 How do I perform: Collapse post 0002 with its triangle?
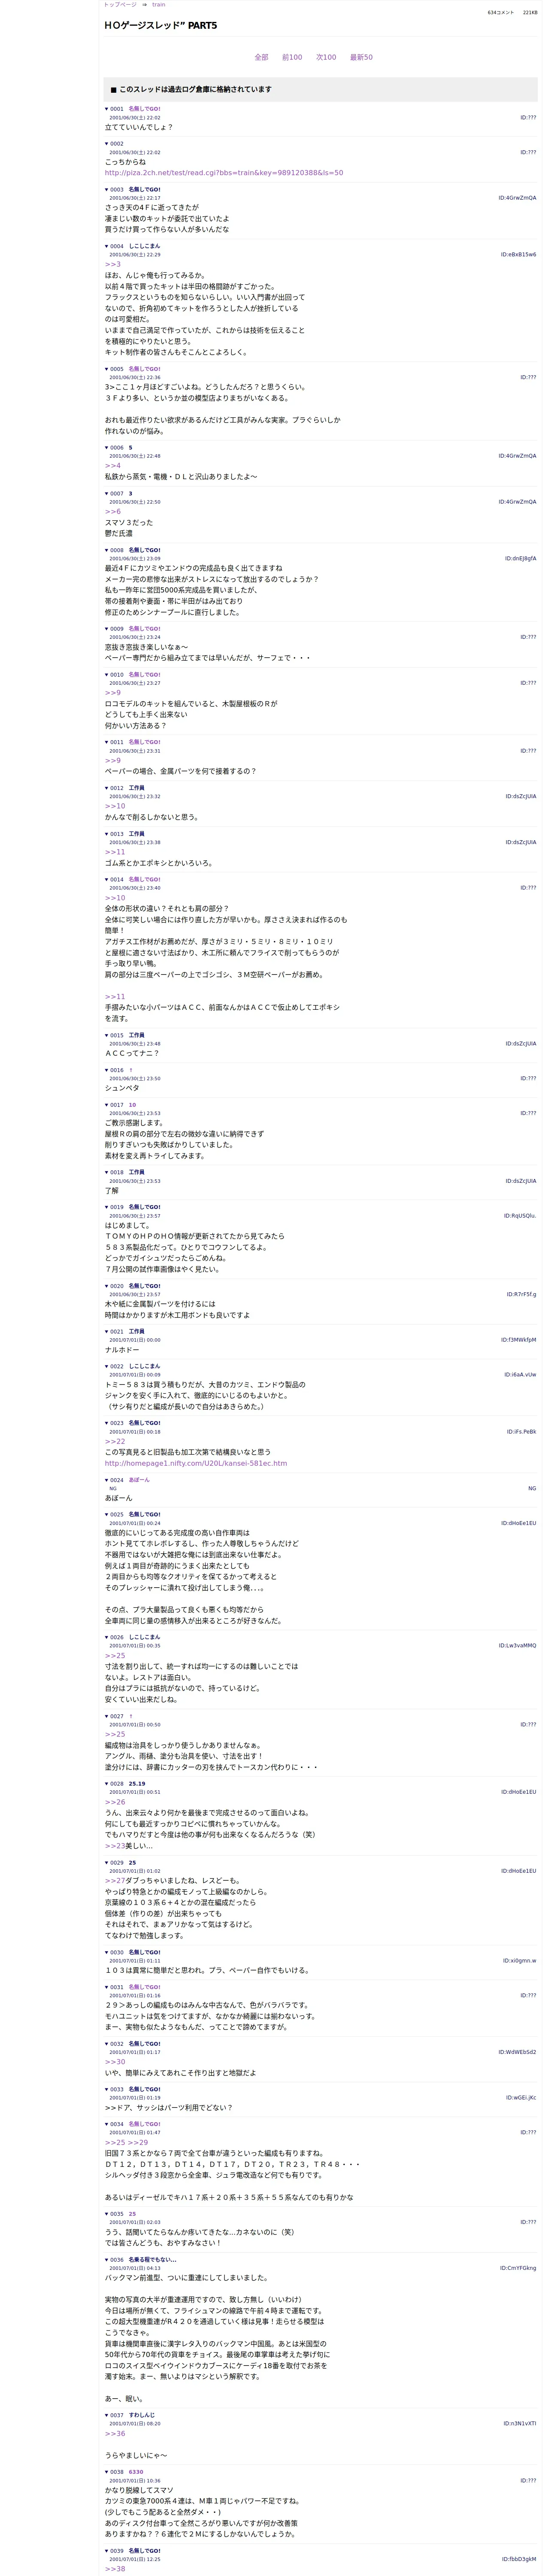(107, 144)
